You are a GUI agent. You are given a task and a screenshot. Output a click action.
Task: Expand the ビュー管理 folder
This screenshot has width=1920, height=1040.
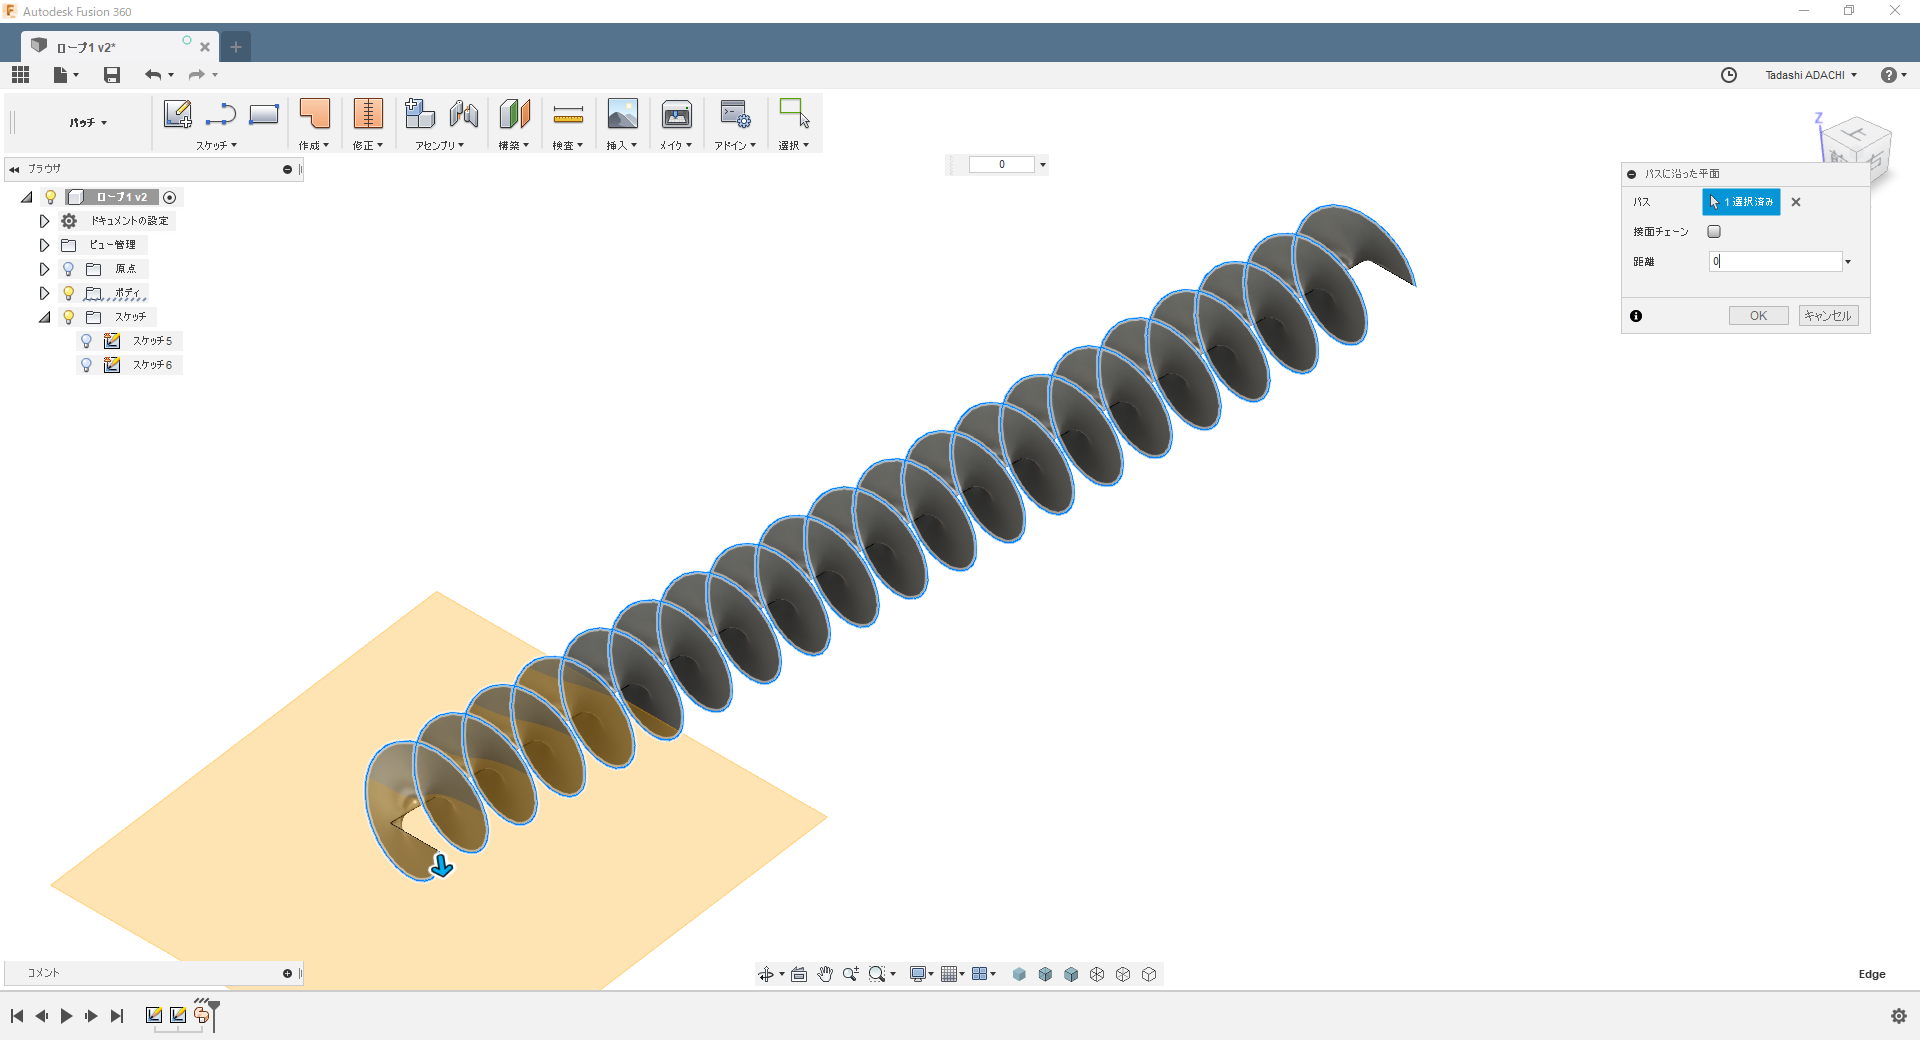tap(44, 245)
